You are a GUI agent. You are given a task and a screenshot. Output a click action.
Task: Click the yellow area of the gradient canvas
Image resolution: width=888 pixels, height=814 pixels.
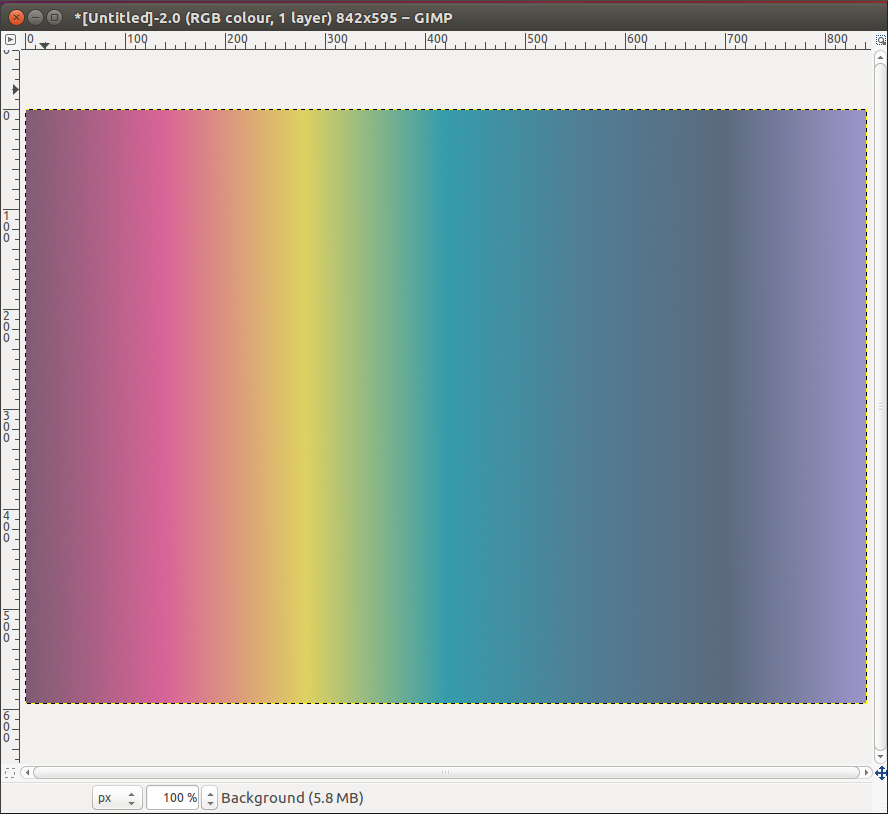point(300,400)
